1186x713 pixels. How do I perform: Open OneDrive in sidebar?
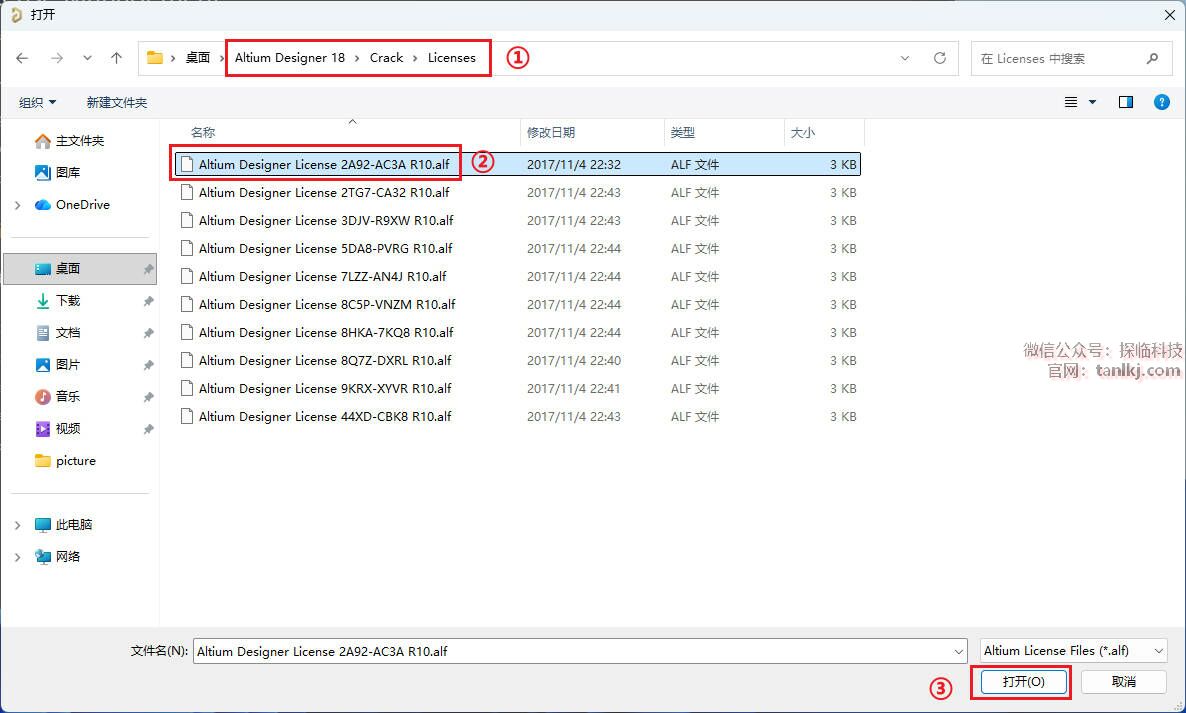tap(82, 204)
